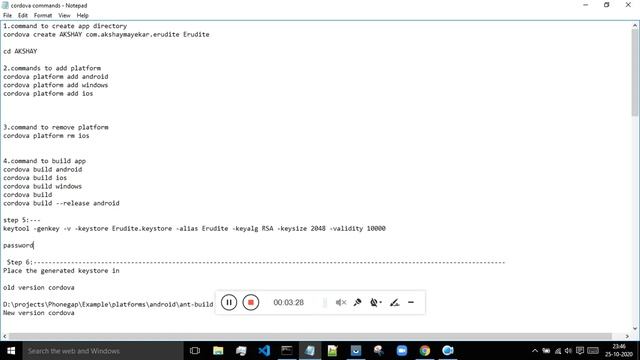Pause the screen recording

229,302
